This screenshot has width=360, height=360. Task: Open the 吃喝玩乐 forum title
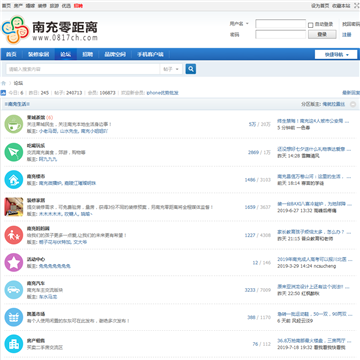tap(36, 146)
